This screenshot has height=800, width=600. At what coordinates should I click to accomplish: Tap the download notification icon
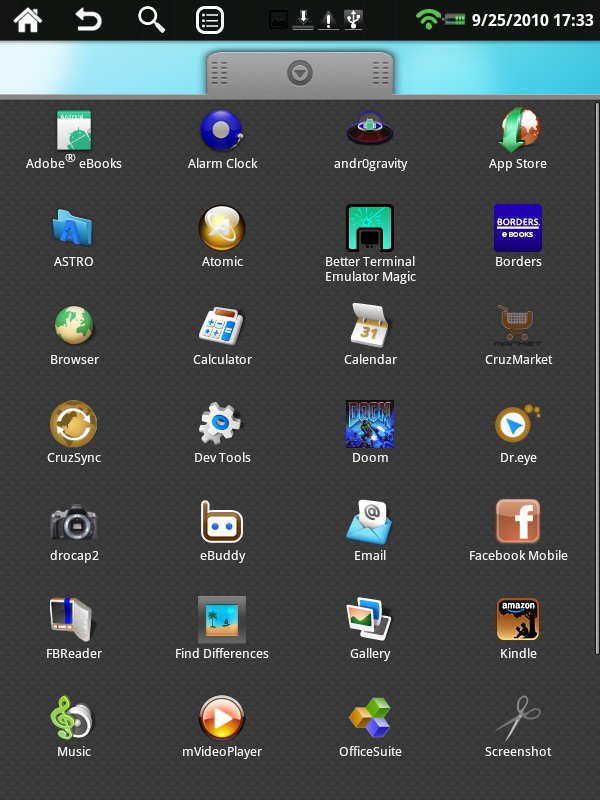(303, 20)
